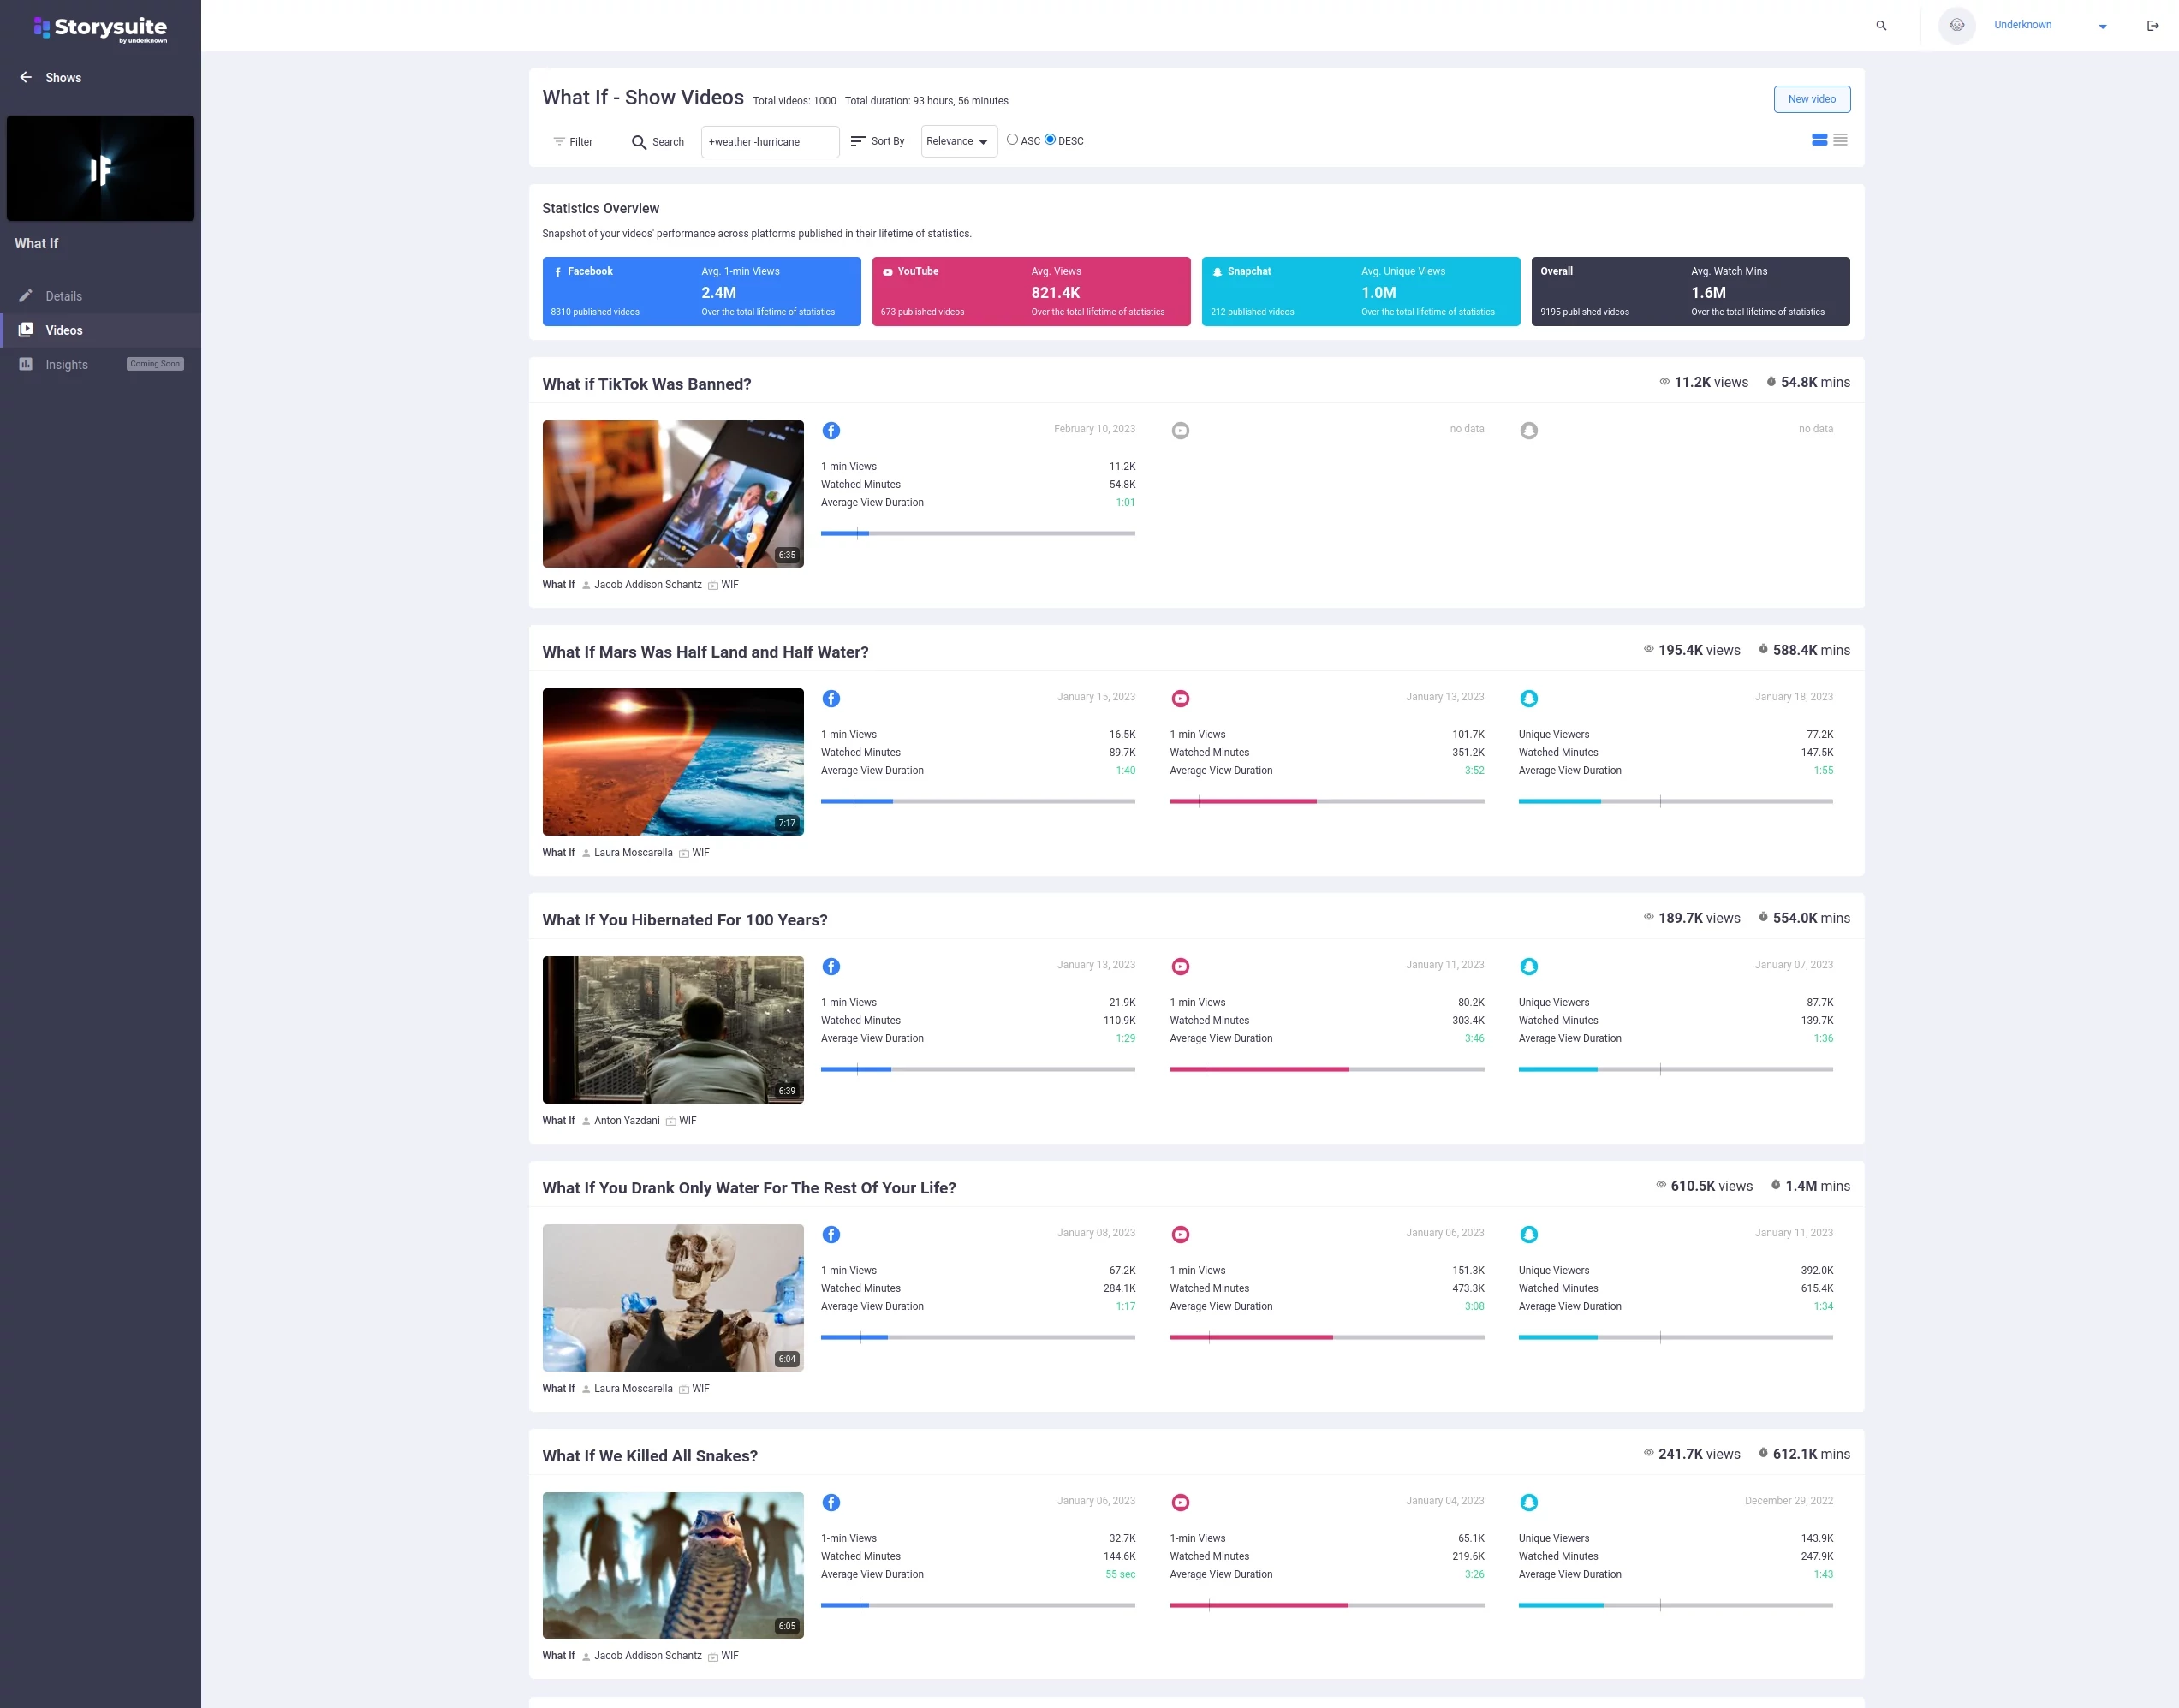Screen dimensions: 2179x1708
Task: Select Videos in the sidebar menu
Action: tap(65, 330)
